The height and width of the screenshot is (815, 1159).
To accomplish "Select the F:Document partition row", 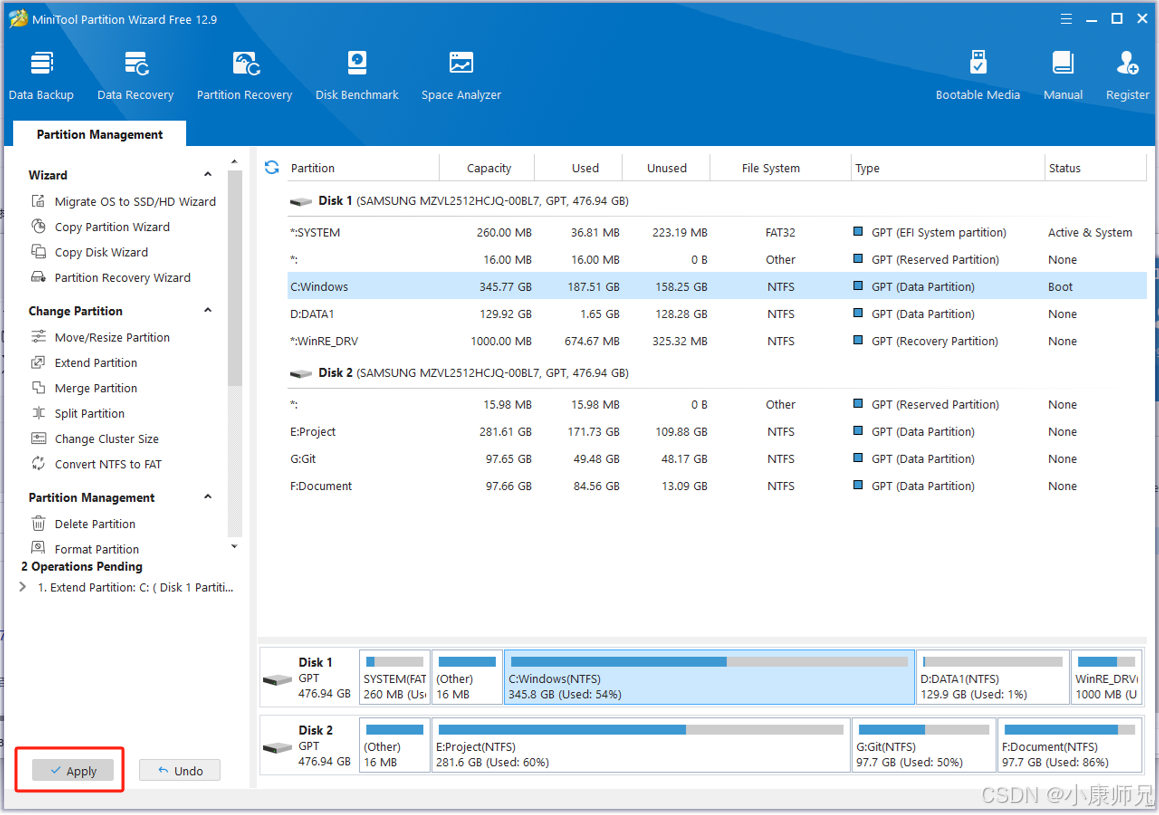I will 717,486.
